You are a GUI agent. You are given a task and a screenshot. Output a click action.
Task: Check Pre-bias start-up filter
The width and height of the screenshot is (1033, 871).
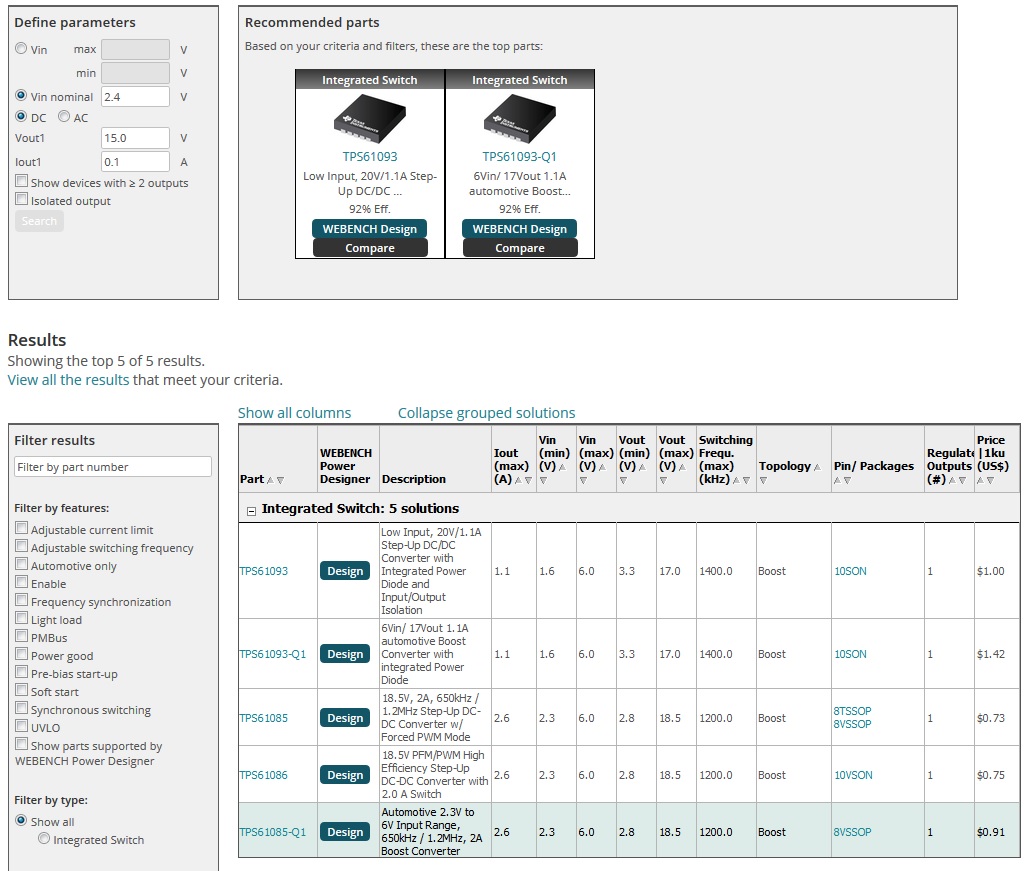pos(22,672)
